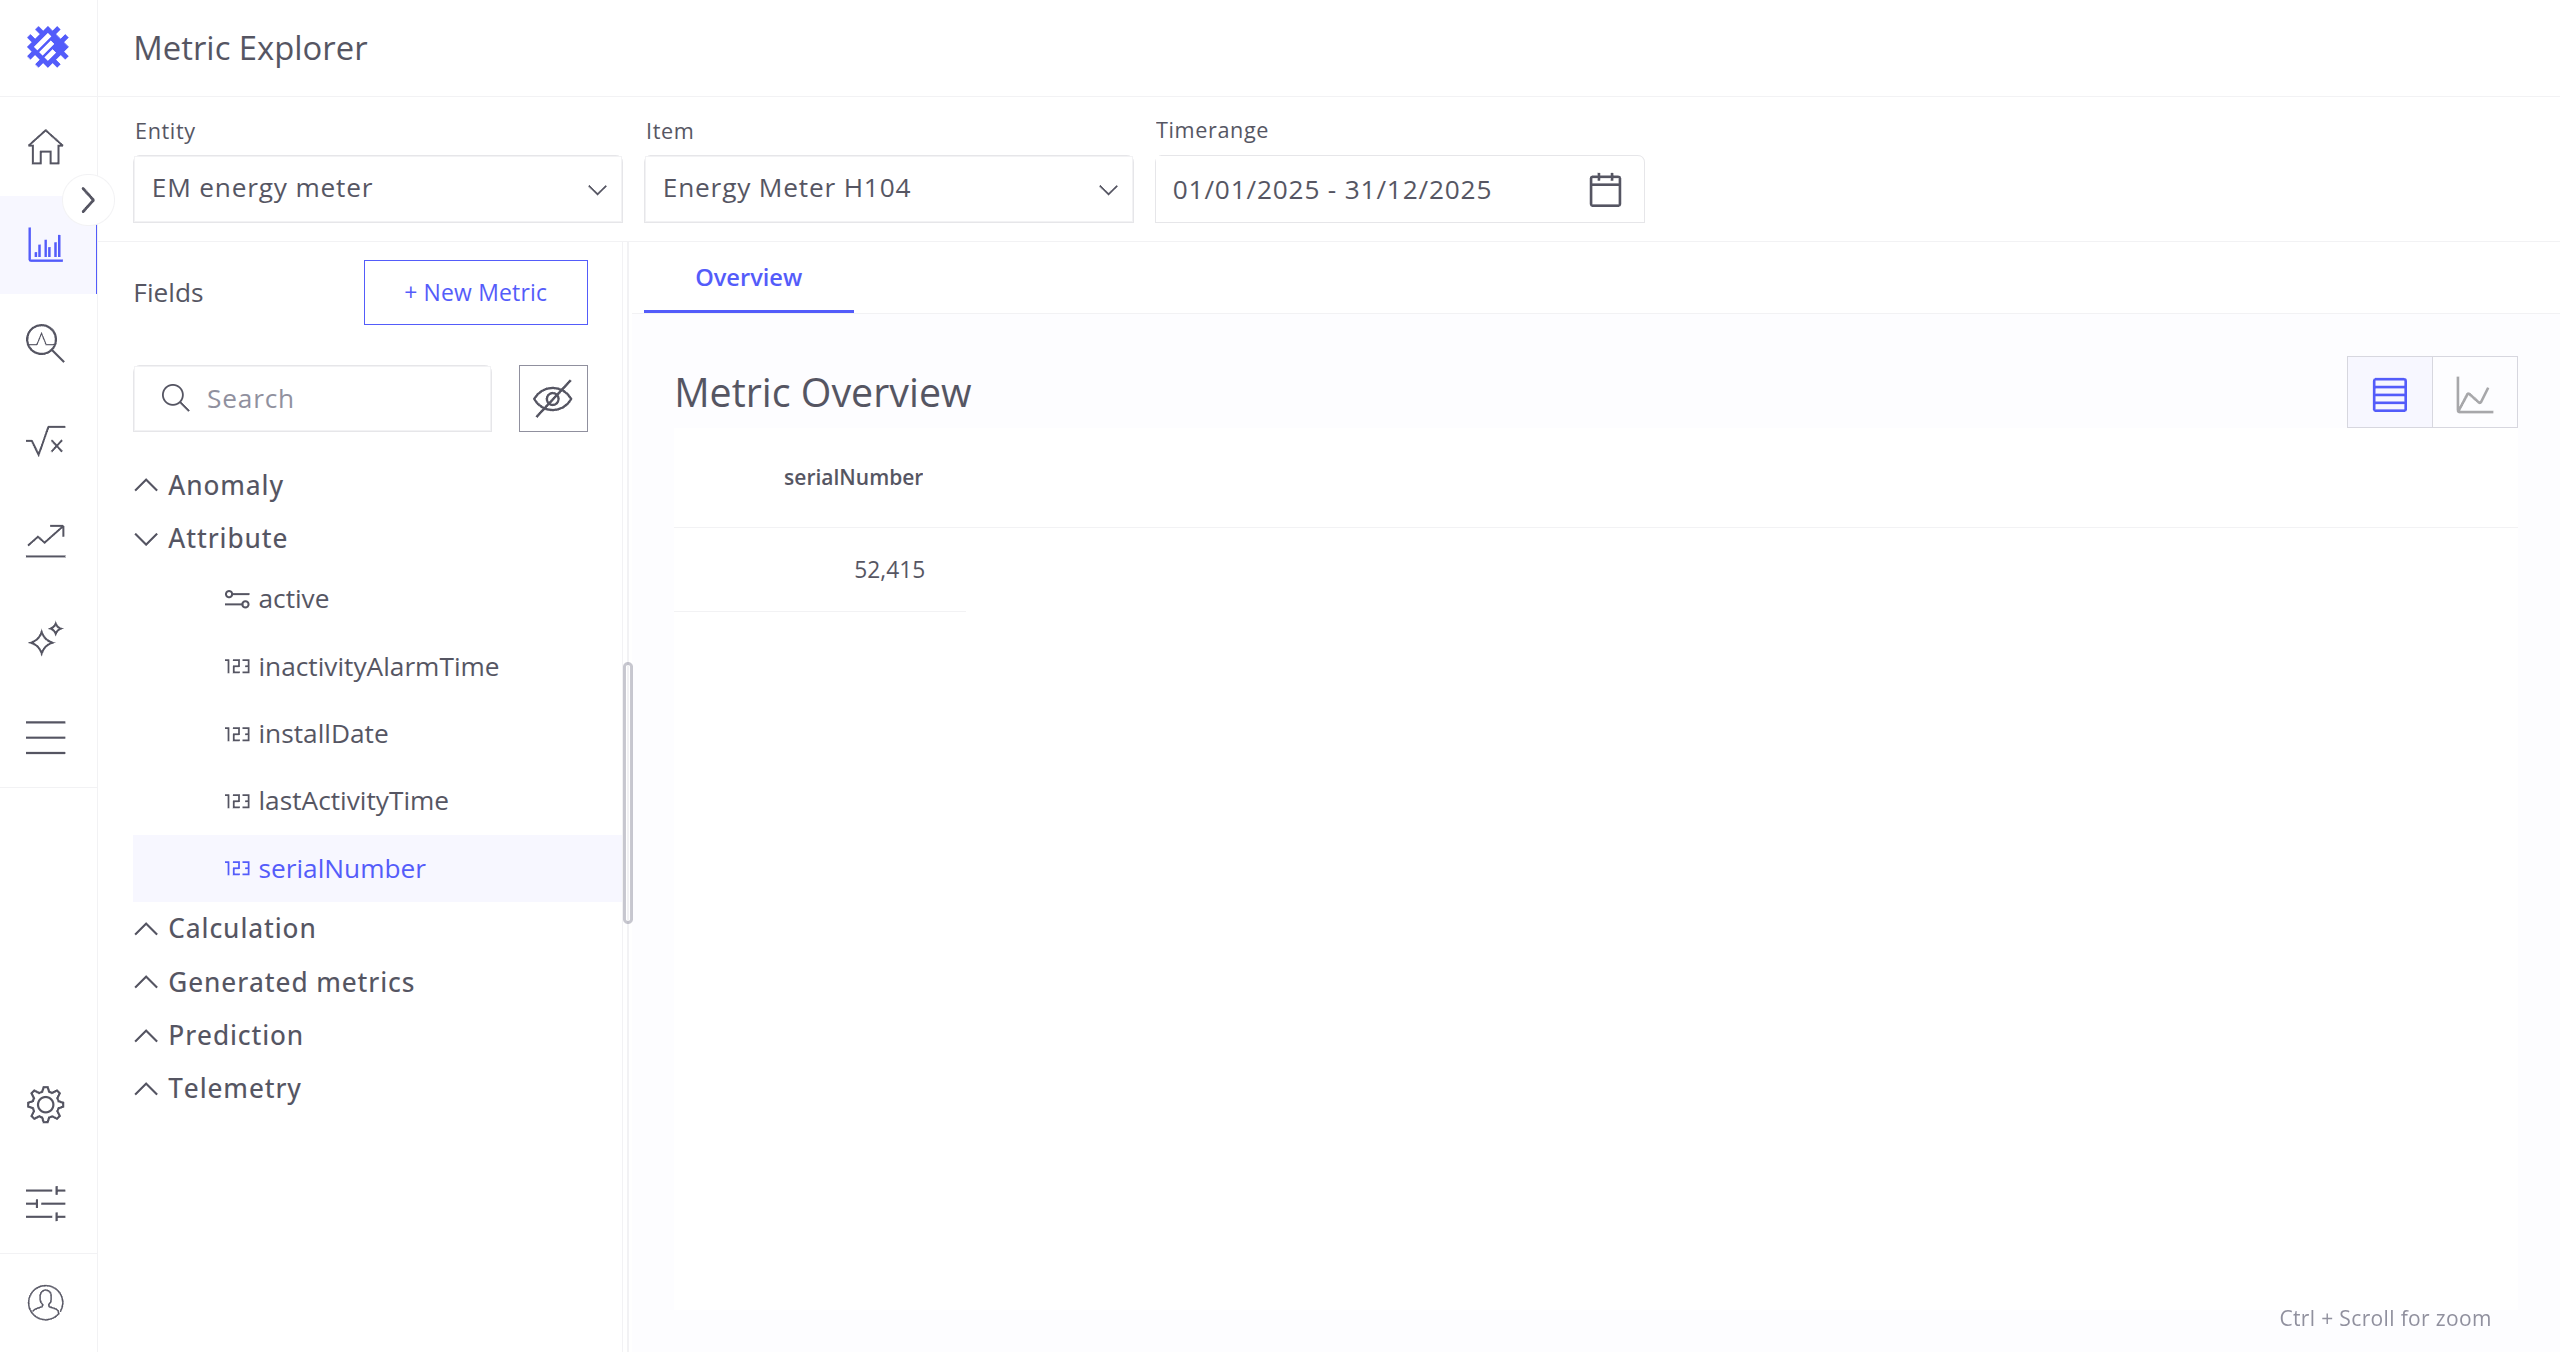Open the sparkles AI sidebar icon
The image size is (2560, 1352).
pos(46,638)
